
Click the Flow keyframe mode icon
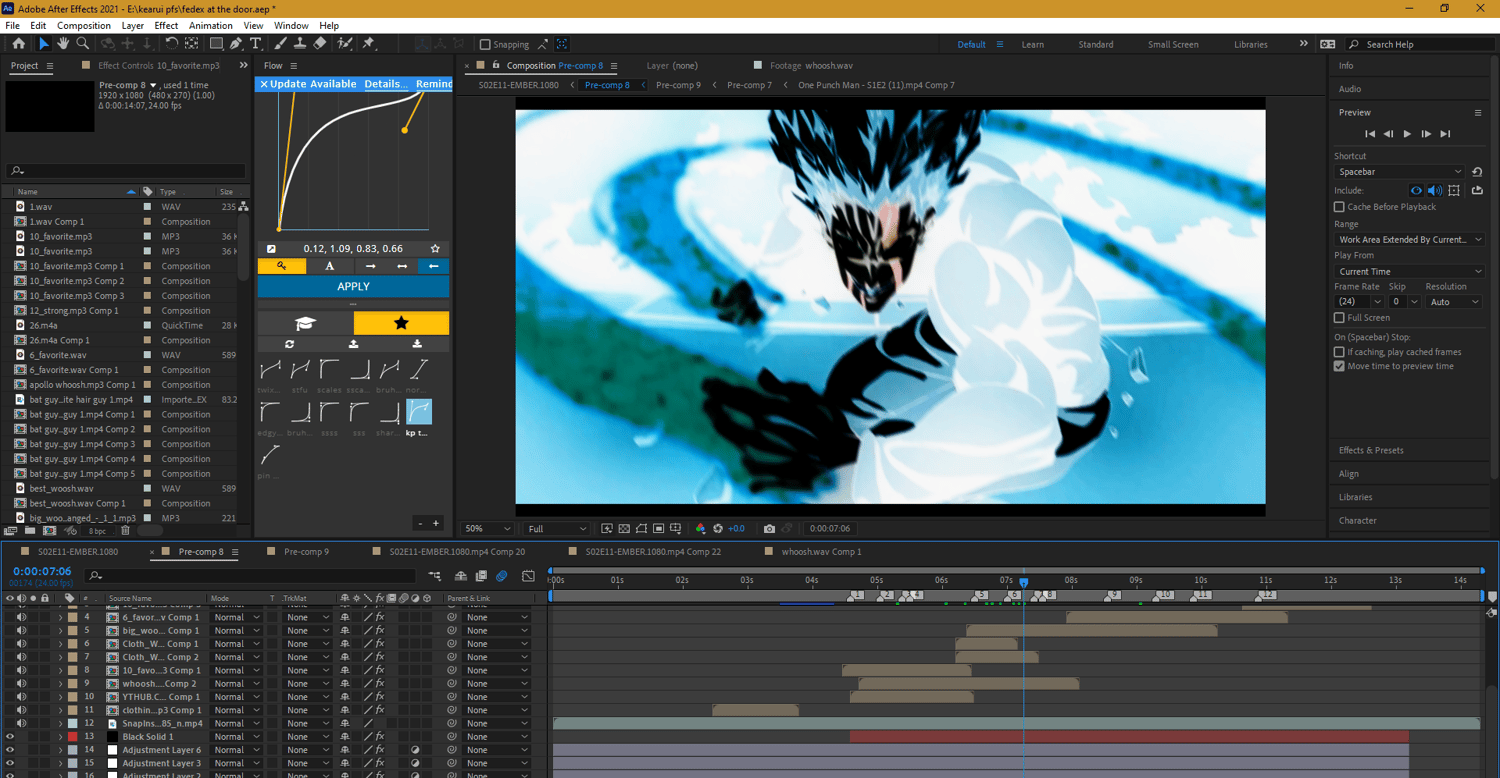[x=282, y=266]
